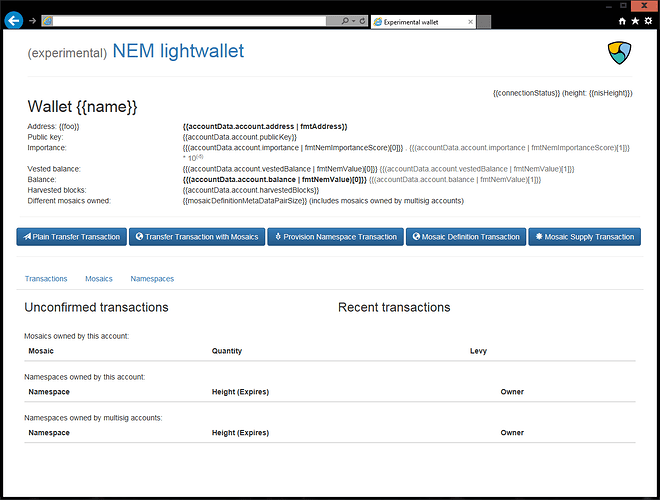
Task: Click the mosaicDefinitionMetaDataPairSize text
Action: point(245,201)
